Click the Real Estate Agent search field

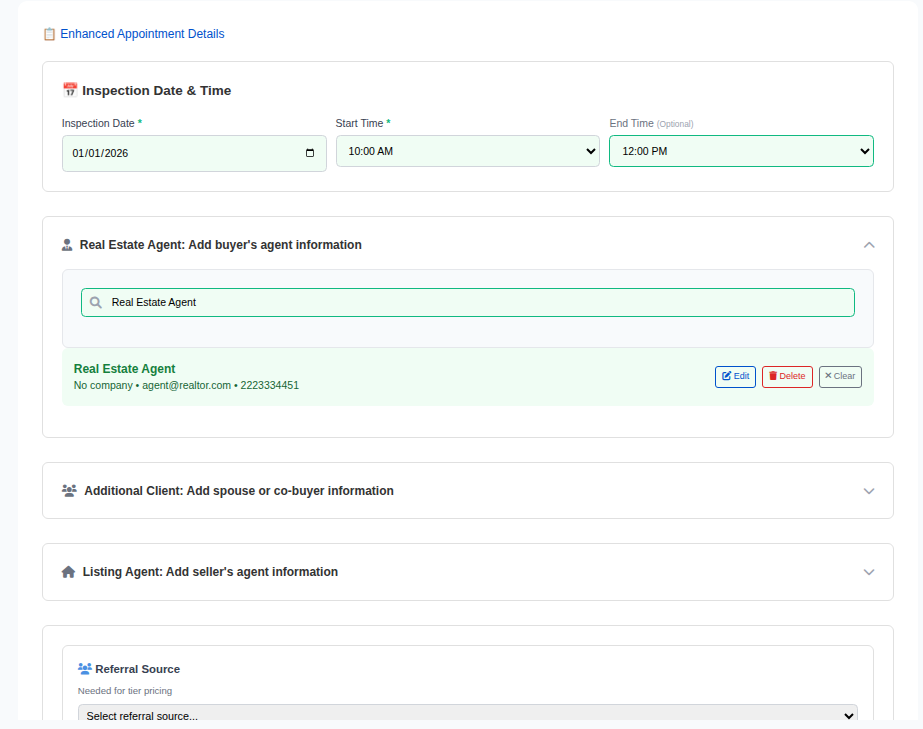pos(467,302)
